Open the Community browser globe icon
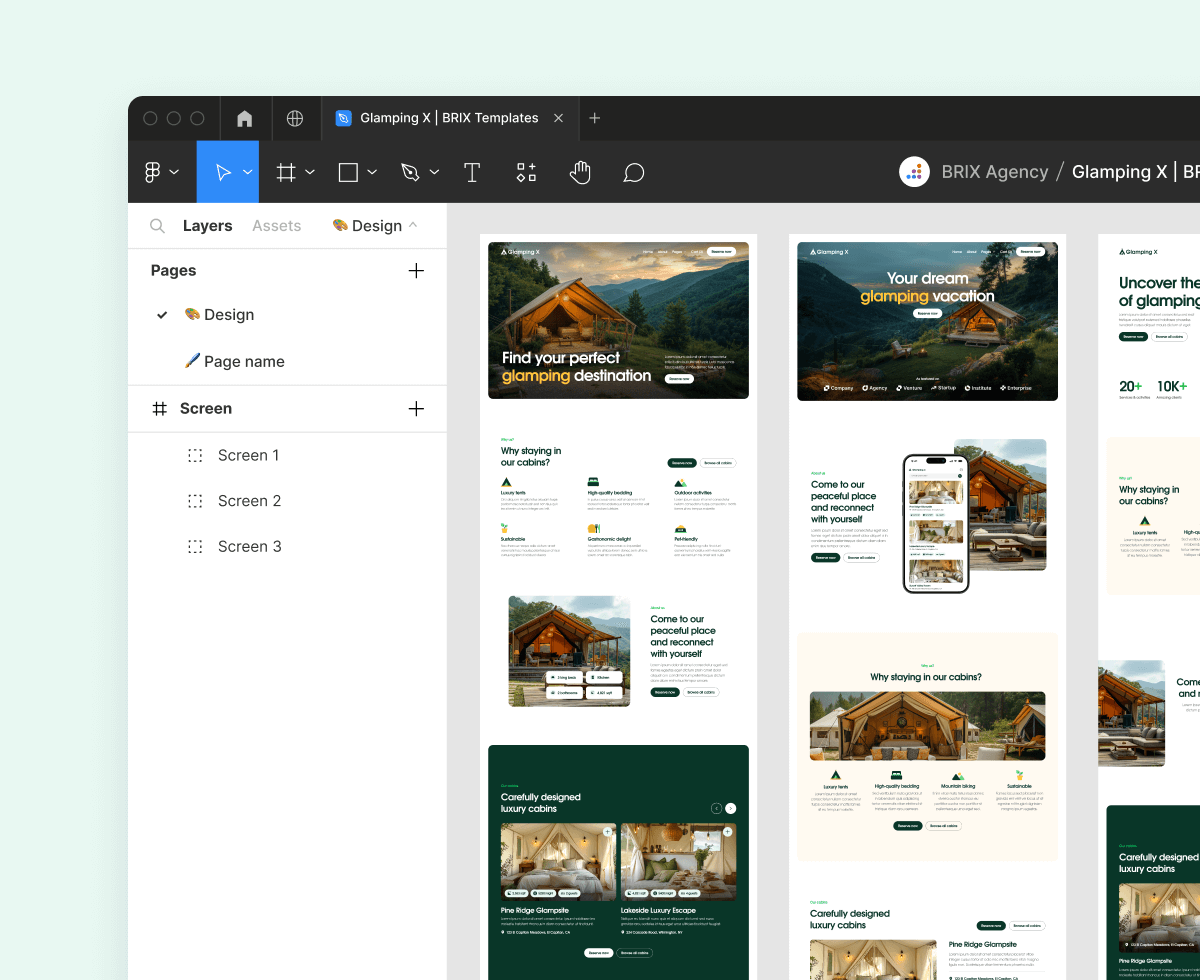Image resolution: width=1200 pixels, height=980 pixels. (x=296, y=118)
